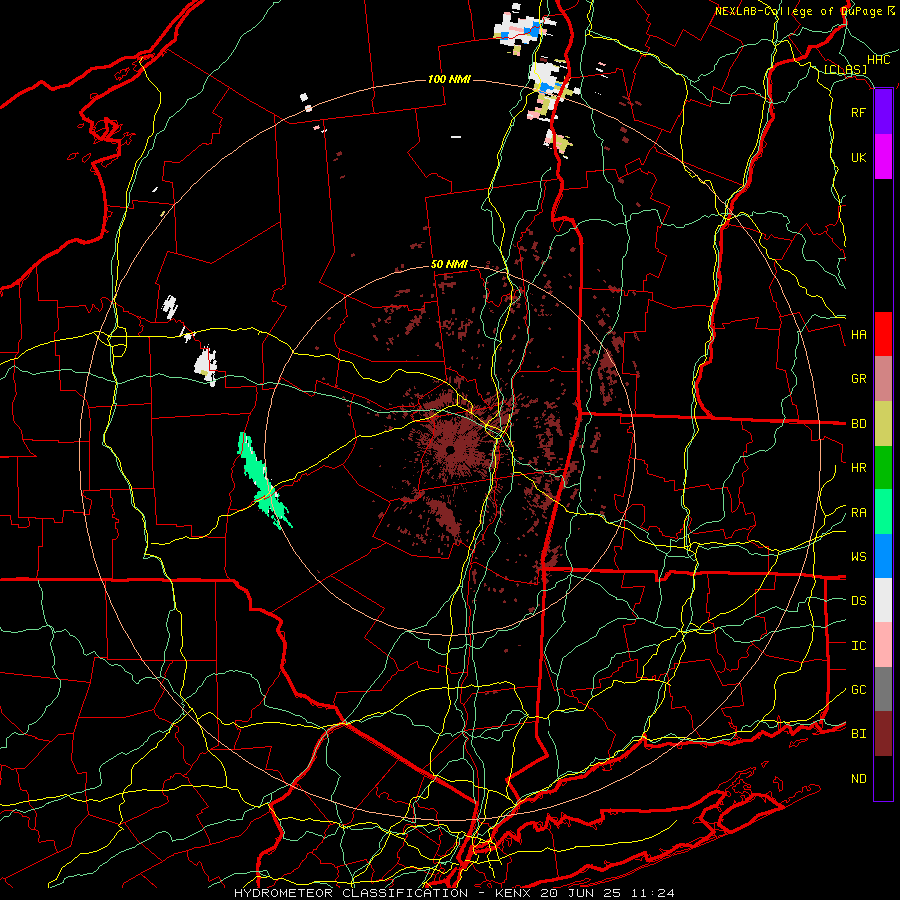Click the white DS legend swatch
Viewport: 900px width, 900px height.
click(x=883, y=600)
